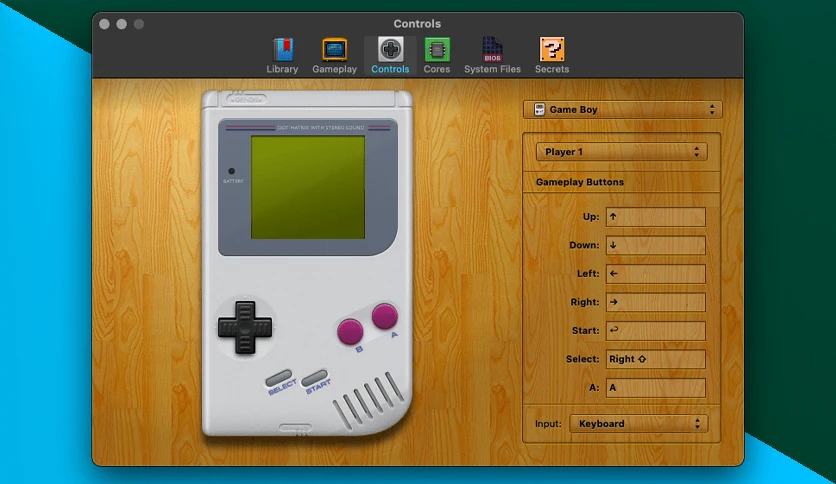Open the Player 1 dropdown
Image resolution: width=836 pixels, height=484 pixels.
(622, 152)
